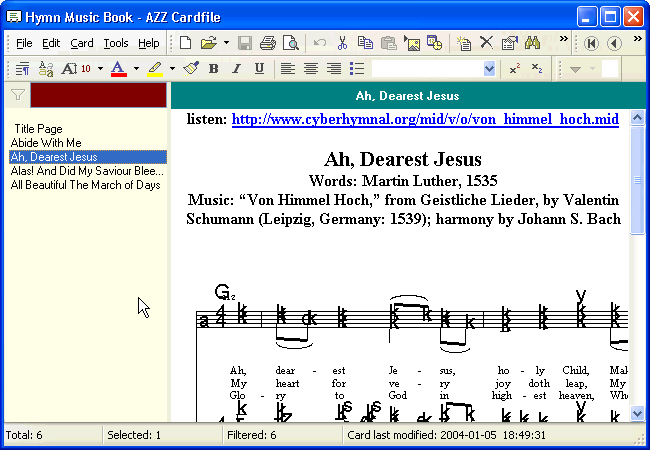
Task: Insert a picture using the image icon
Action: (x=412, y=43)
